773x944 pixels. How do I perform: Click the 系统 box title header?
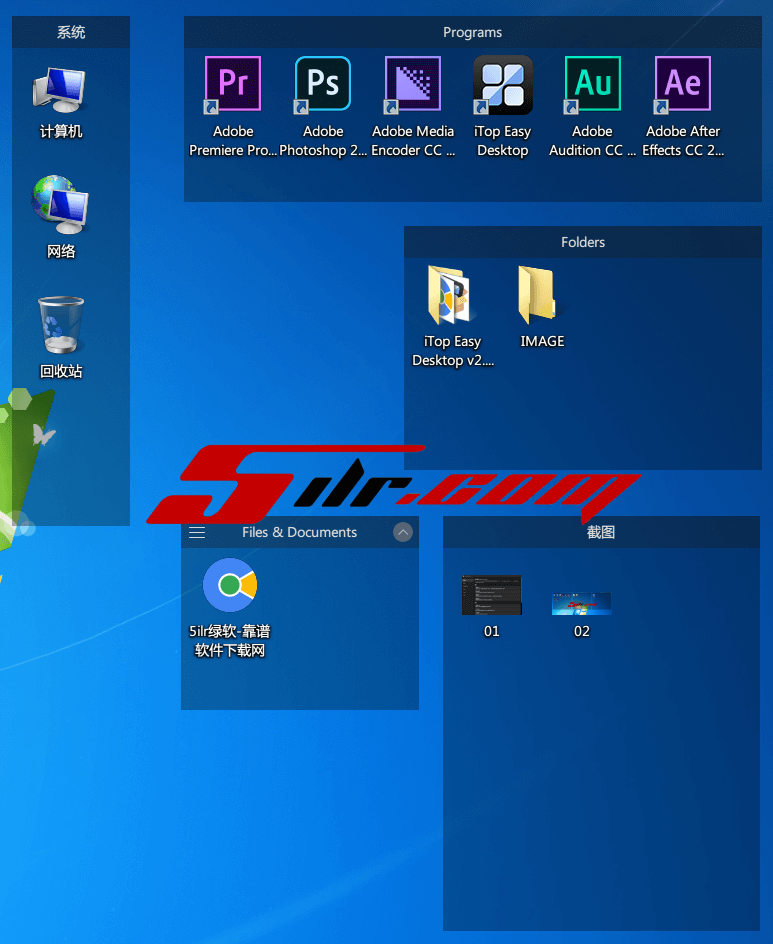[71, 32]
